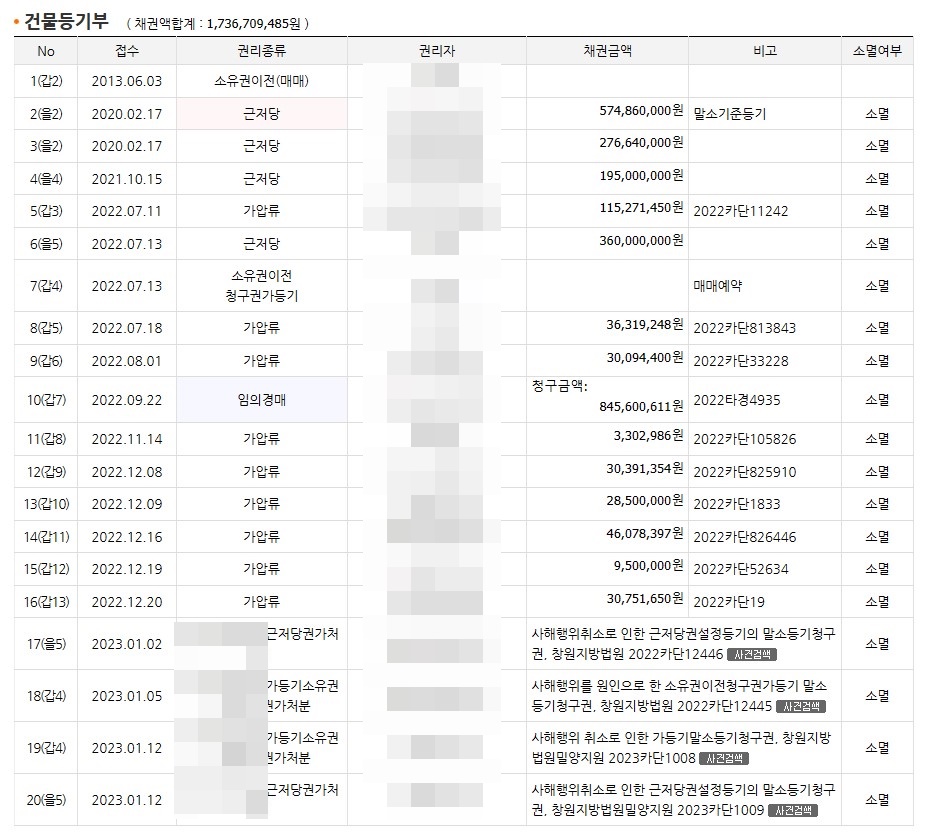Click date 2022.08.01
The image size is (925, 832).
(127, 361)
